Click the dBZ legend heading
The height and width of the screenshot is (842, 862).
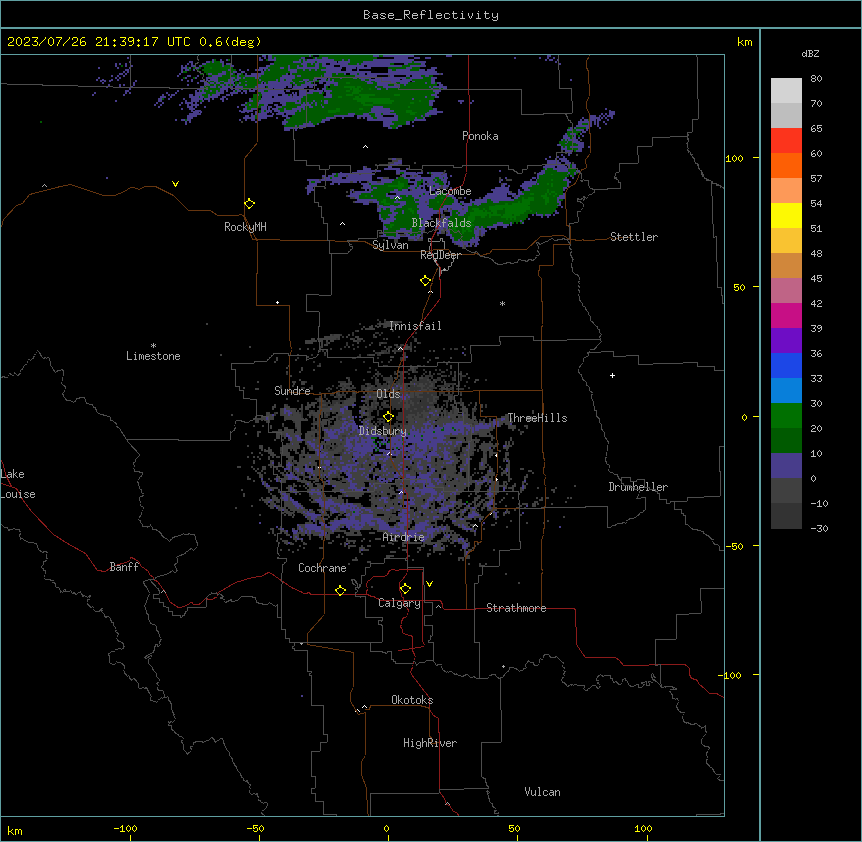click(810, 53)
